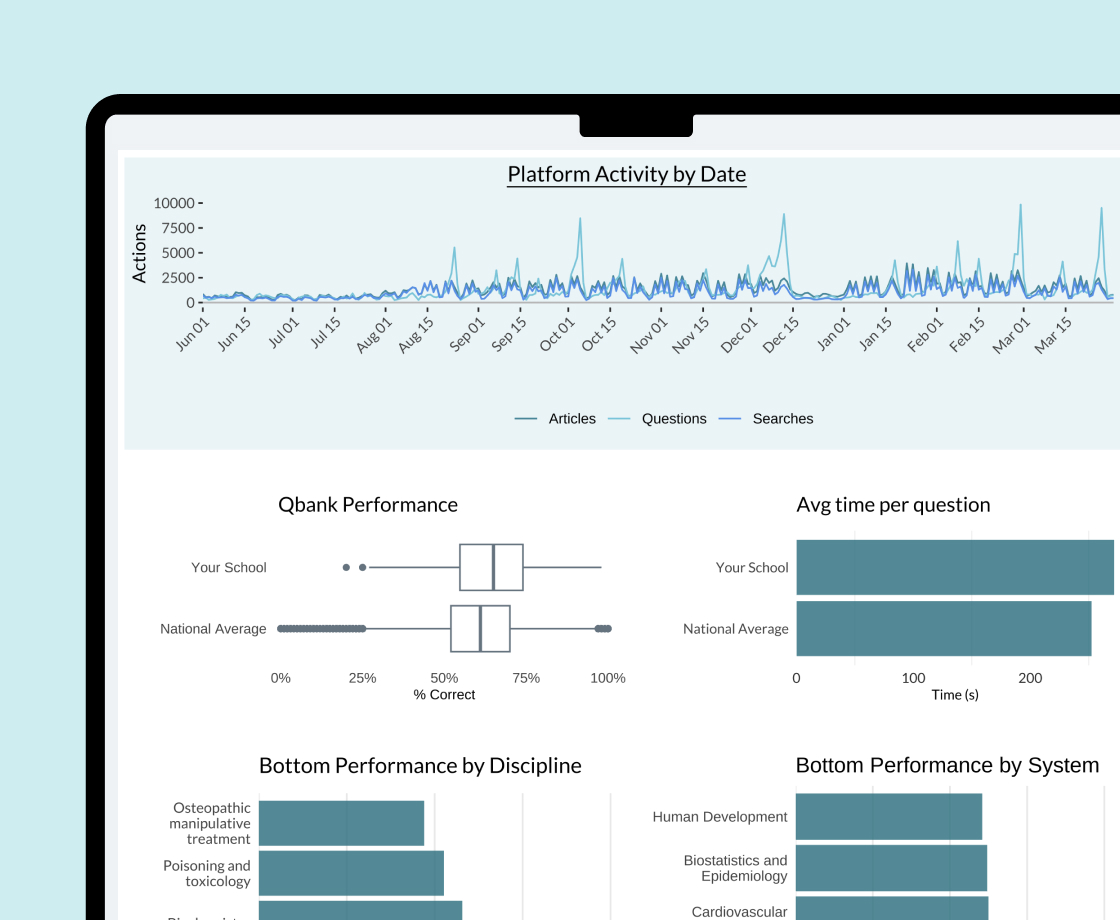Click the Sep 01 axis label
Viewport: 1120px width, 920px height.
click(x=466, y=334)
